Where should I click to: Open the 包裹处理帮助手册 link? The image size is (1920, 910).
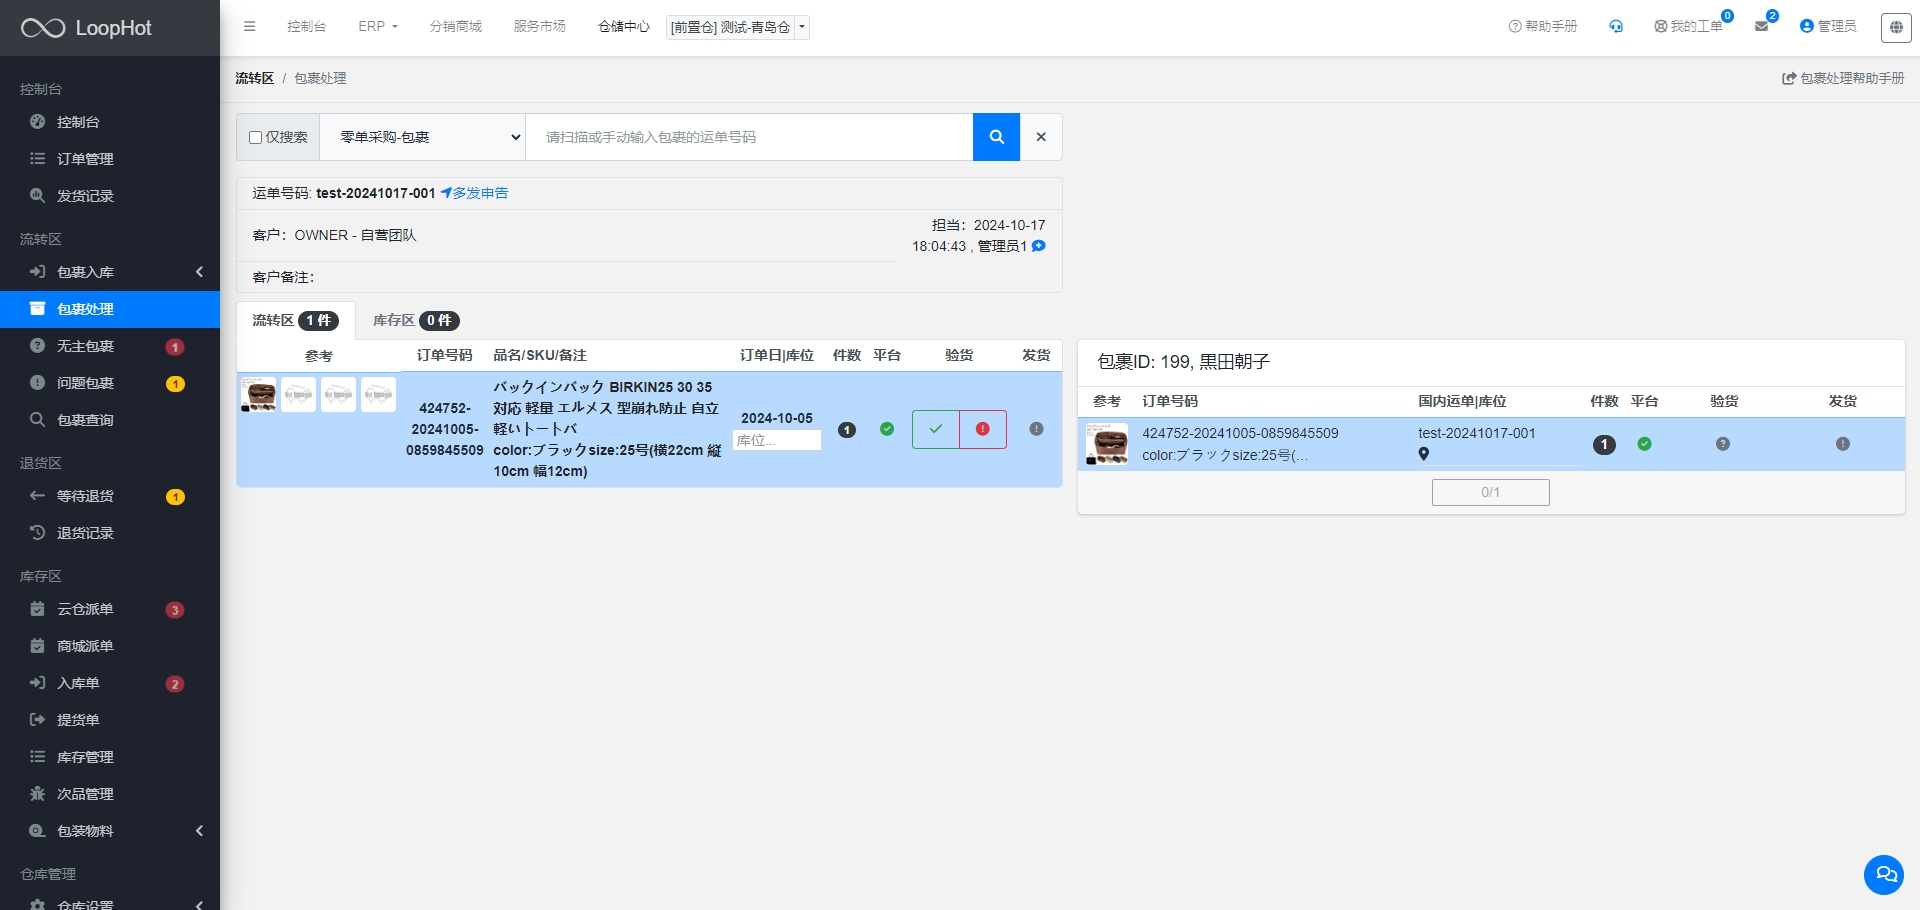pos(1843,78)
